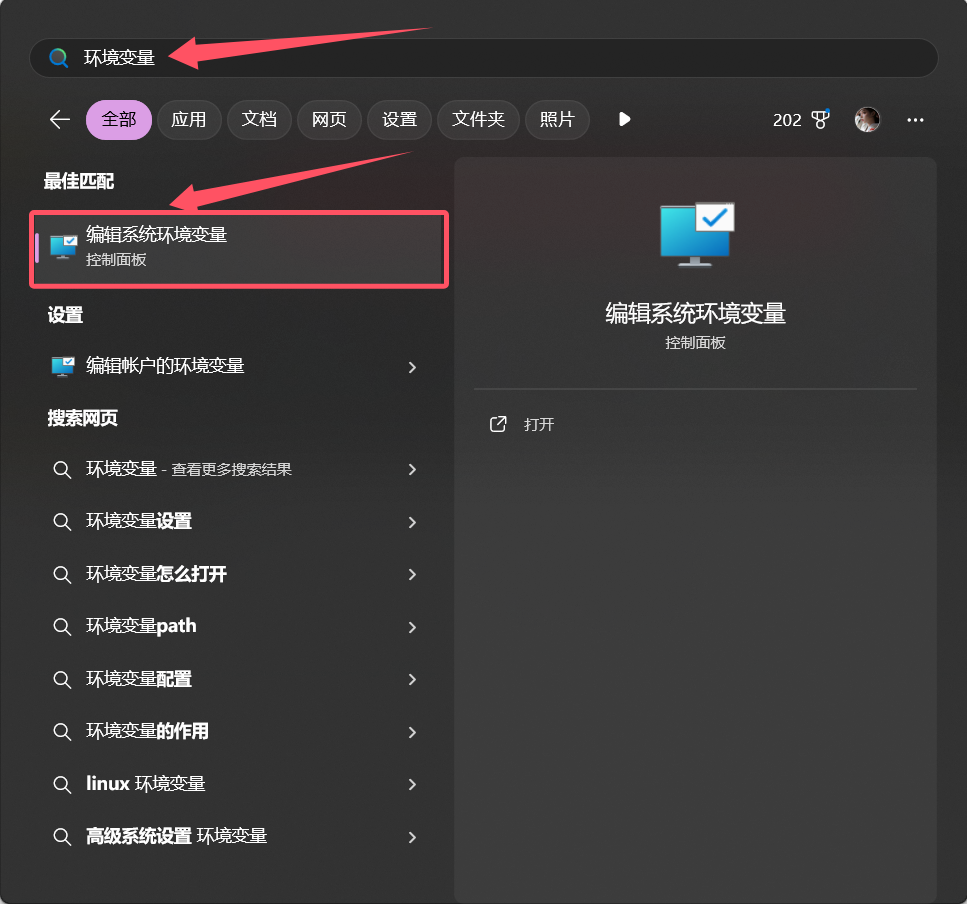Select the 环境变量path web suggestion
This screenshot has height=904, width=967.
tap(235, 627)
